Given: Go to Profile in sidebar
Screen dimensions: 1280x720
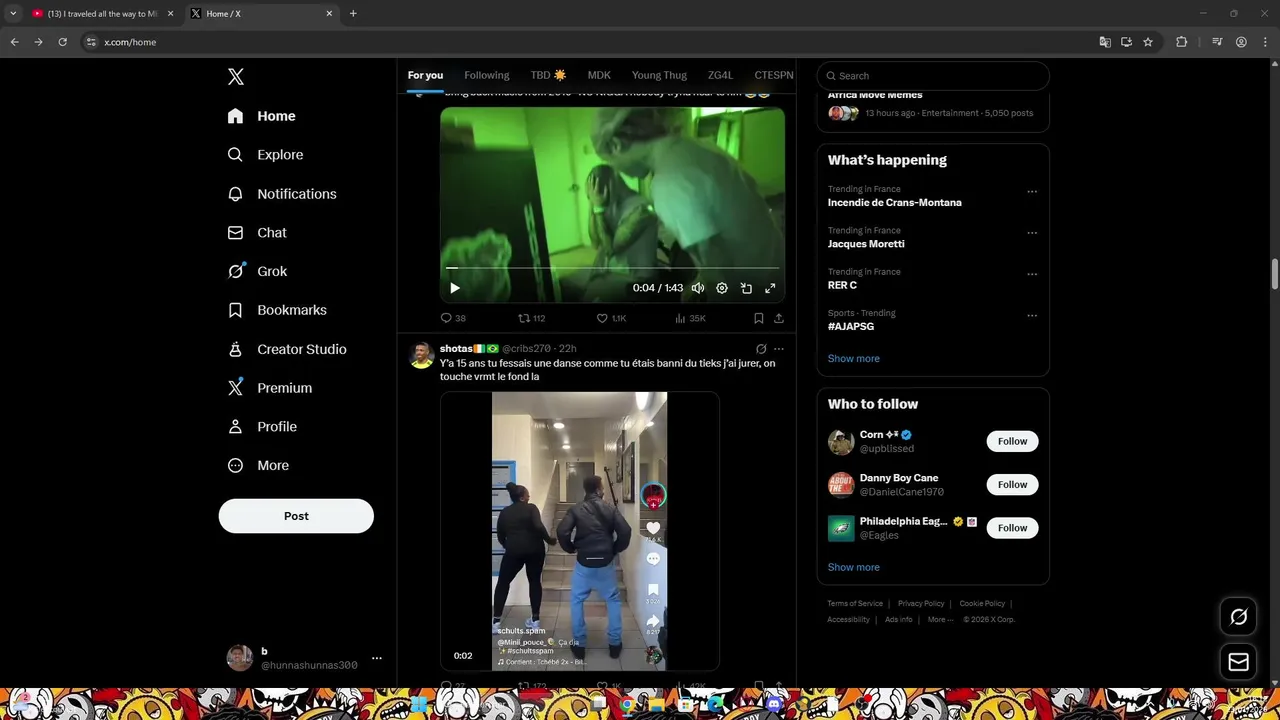Looking at the screenshot, I should click(x=262, y=427).
